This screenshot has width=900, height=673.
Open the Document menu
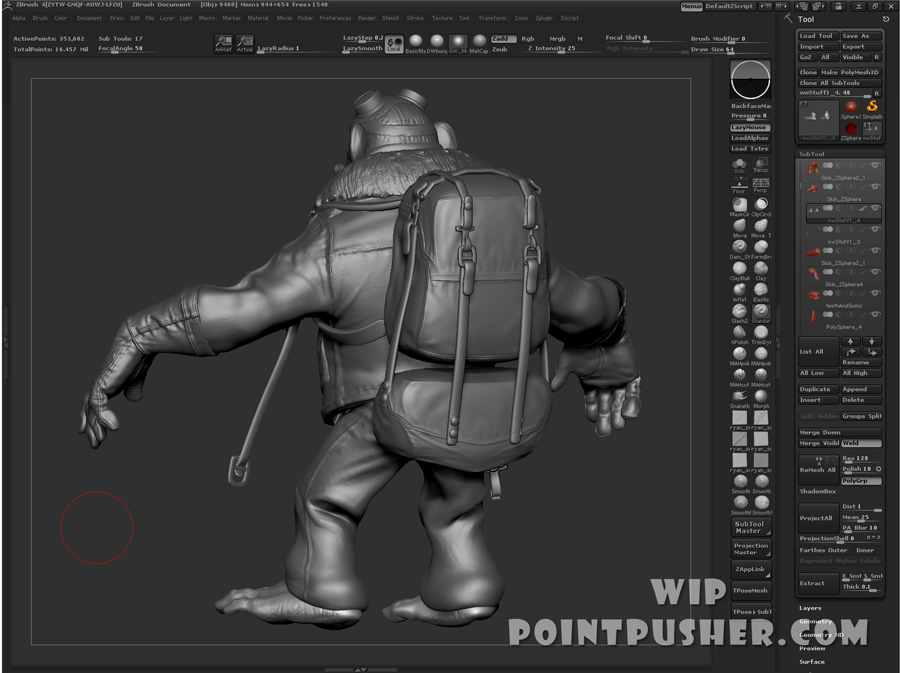(89, 18)
